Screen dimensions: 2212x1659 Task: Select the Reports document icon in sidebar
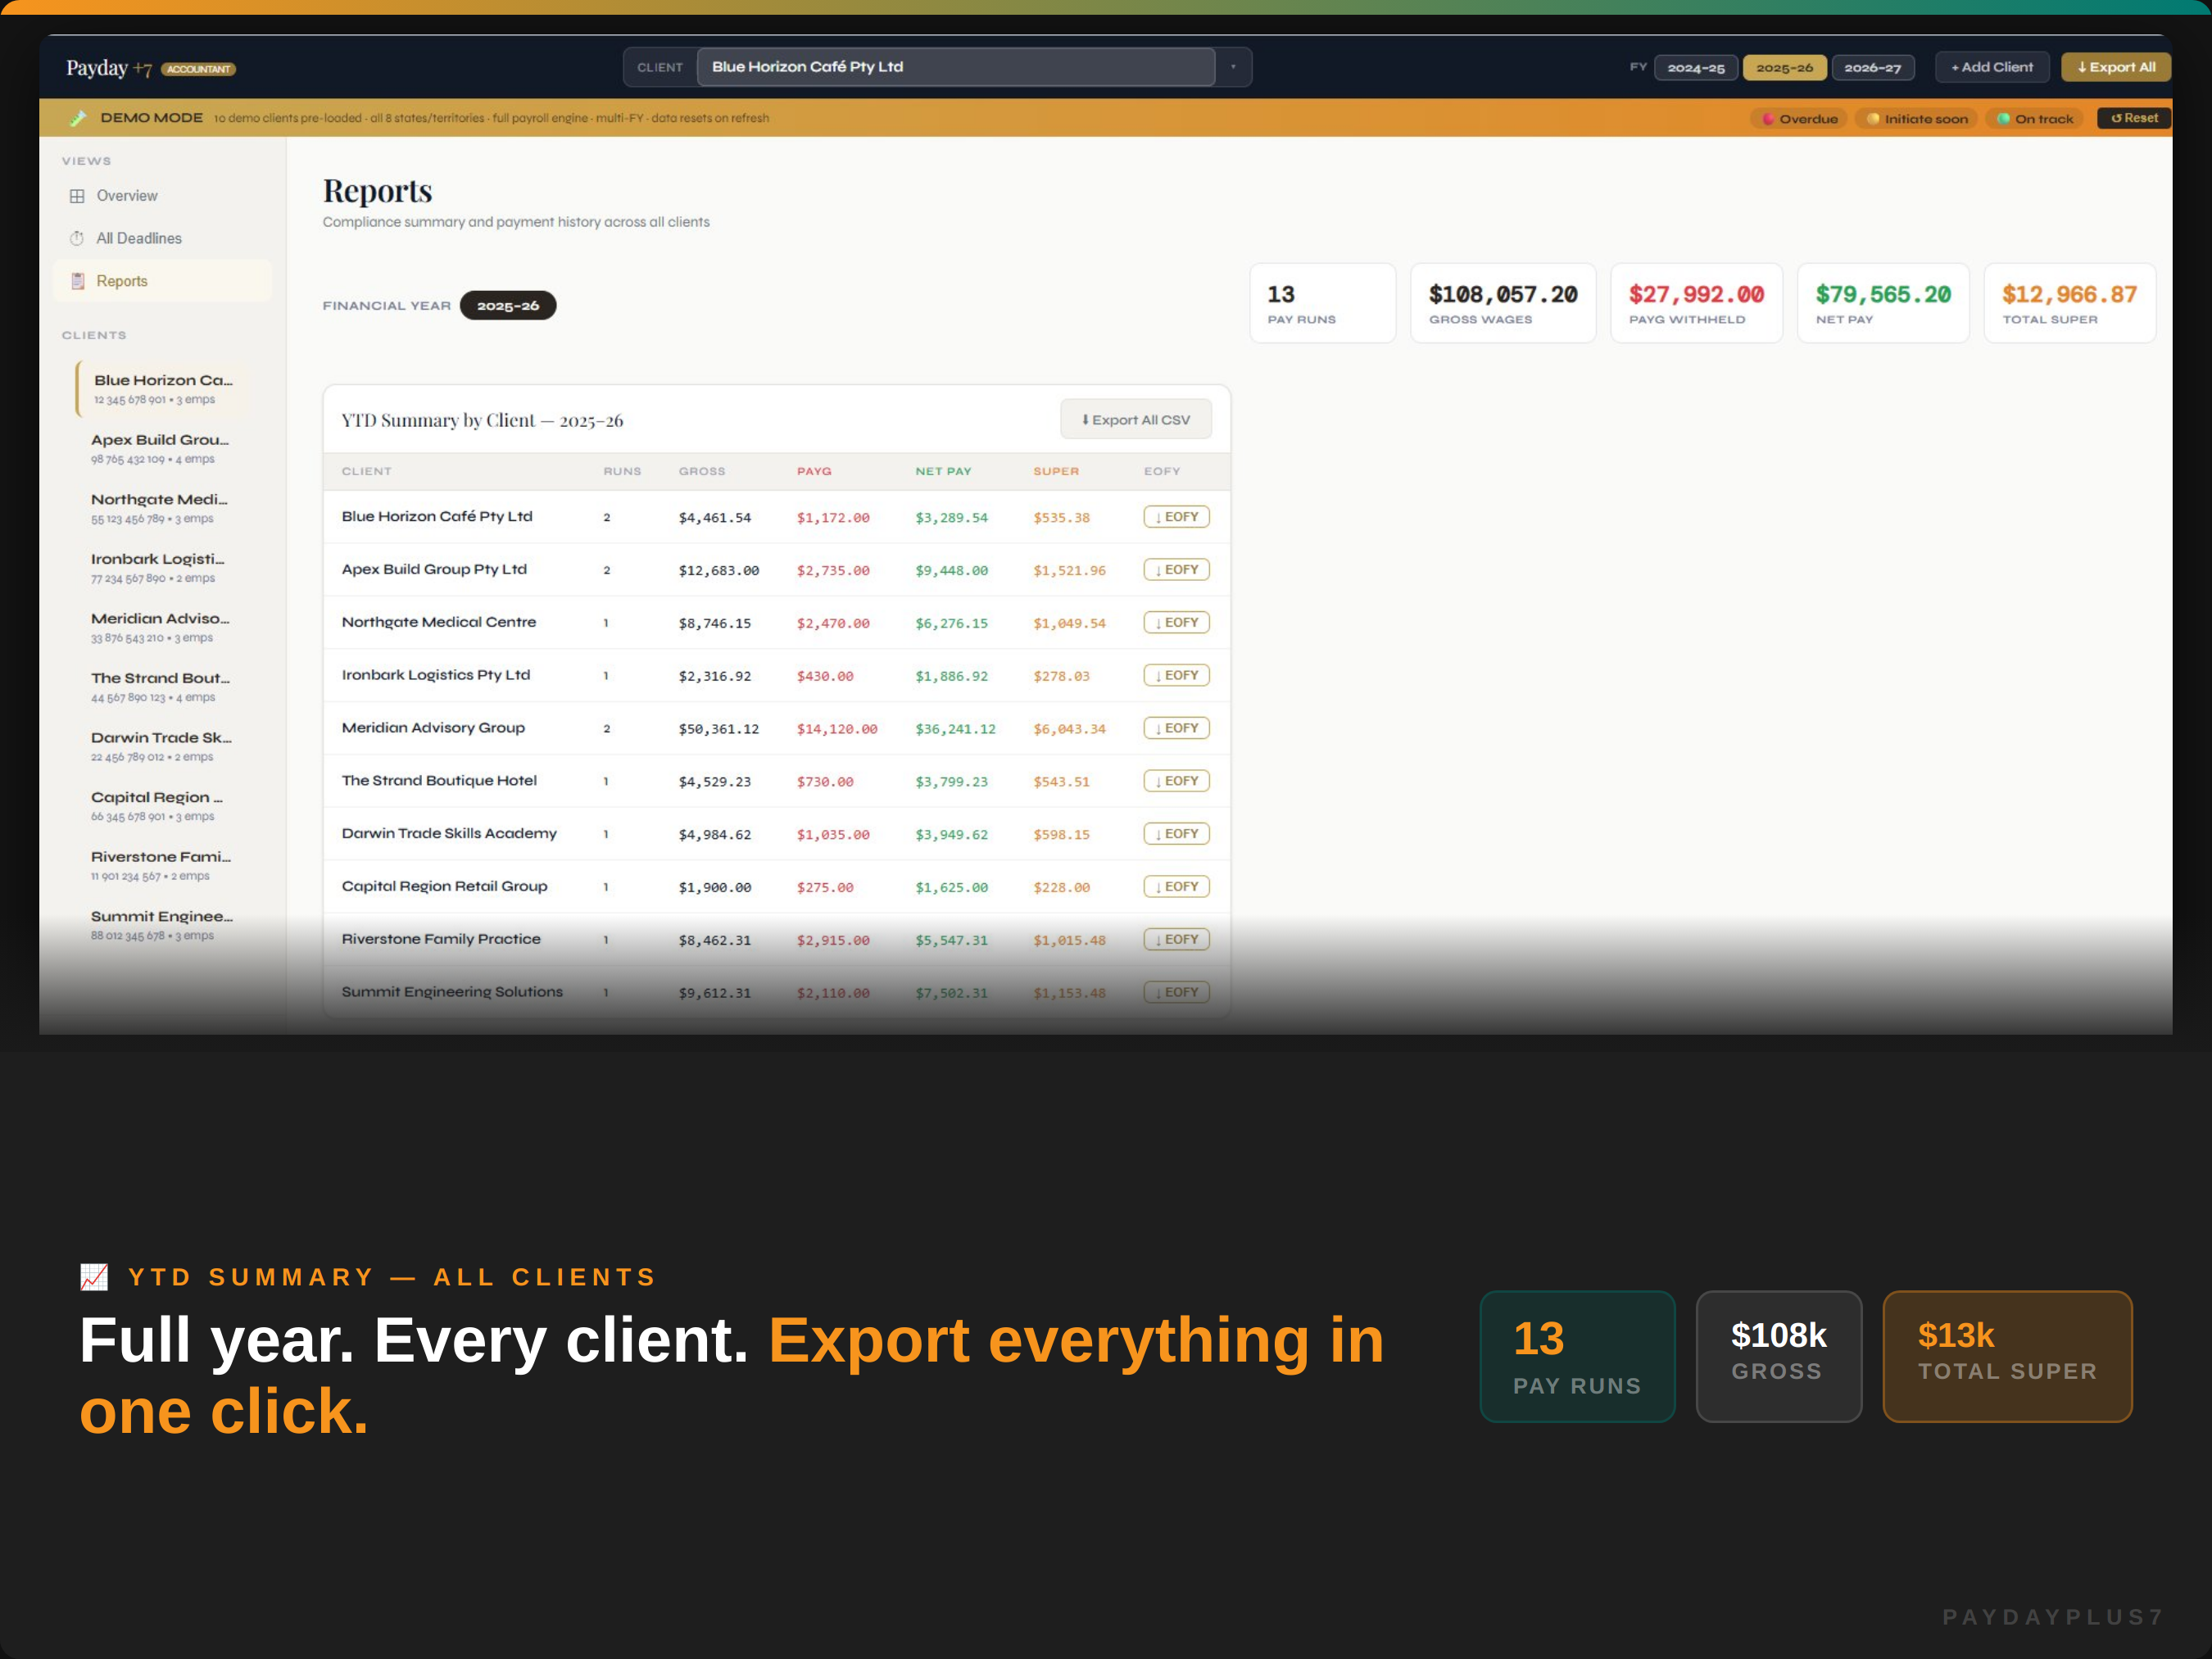pyautogui.click(x=78, y=281)
